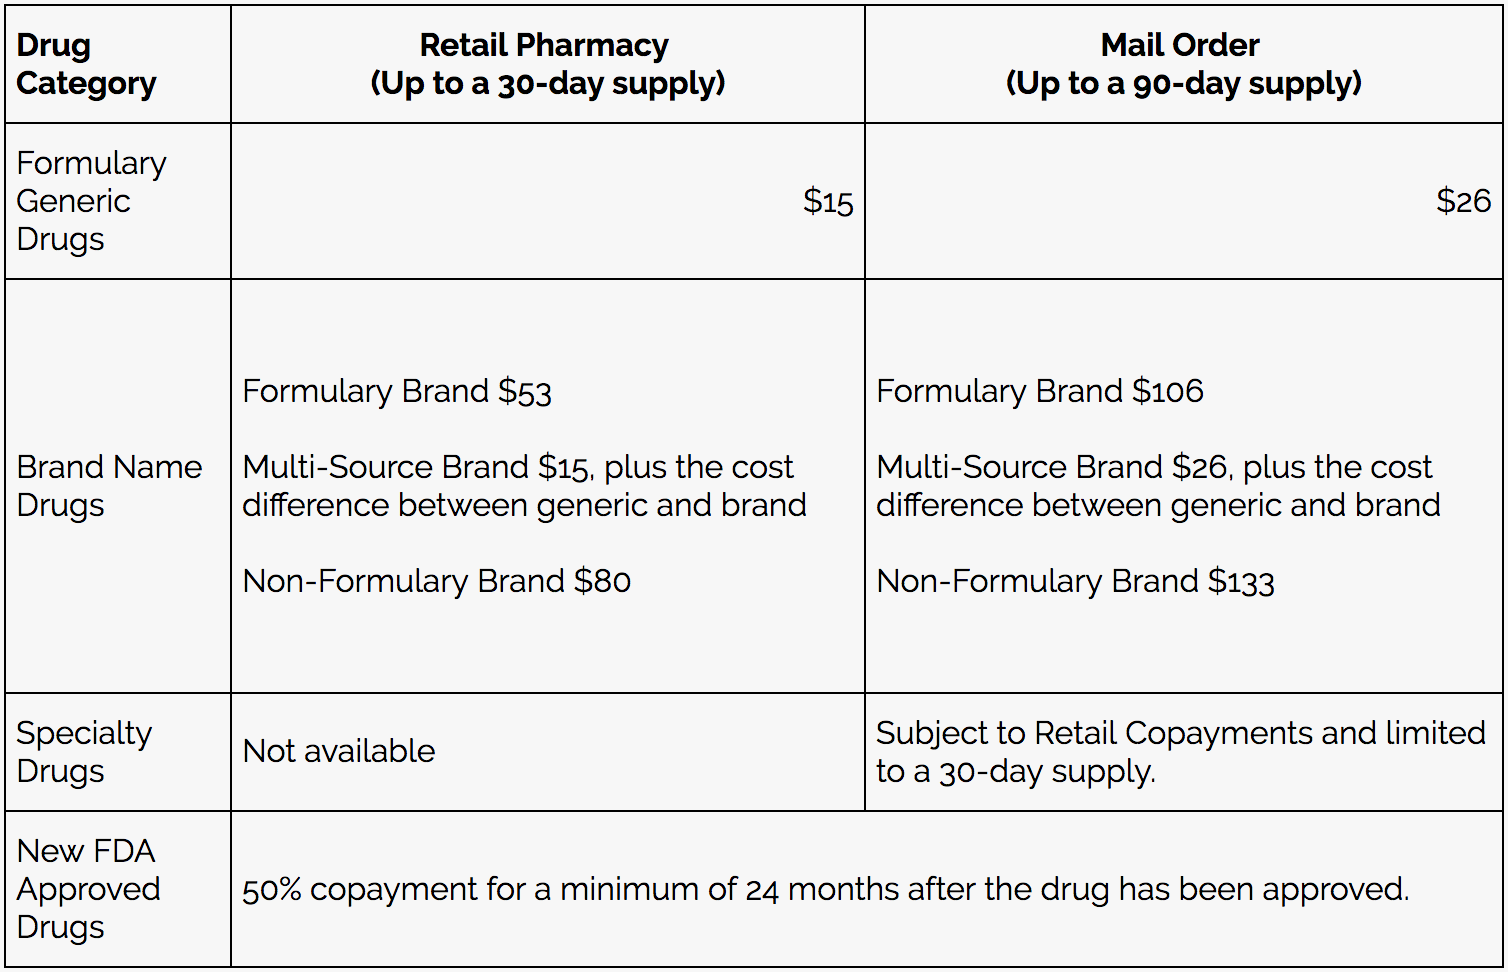Screen dimensions: 1508x972
Task: Select the $15 generic retail copay amount
Action: click(828, 202)
